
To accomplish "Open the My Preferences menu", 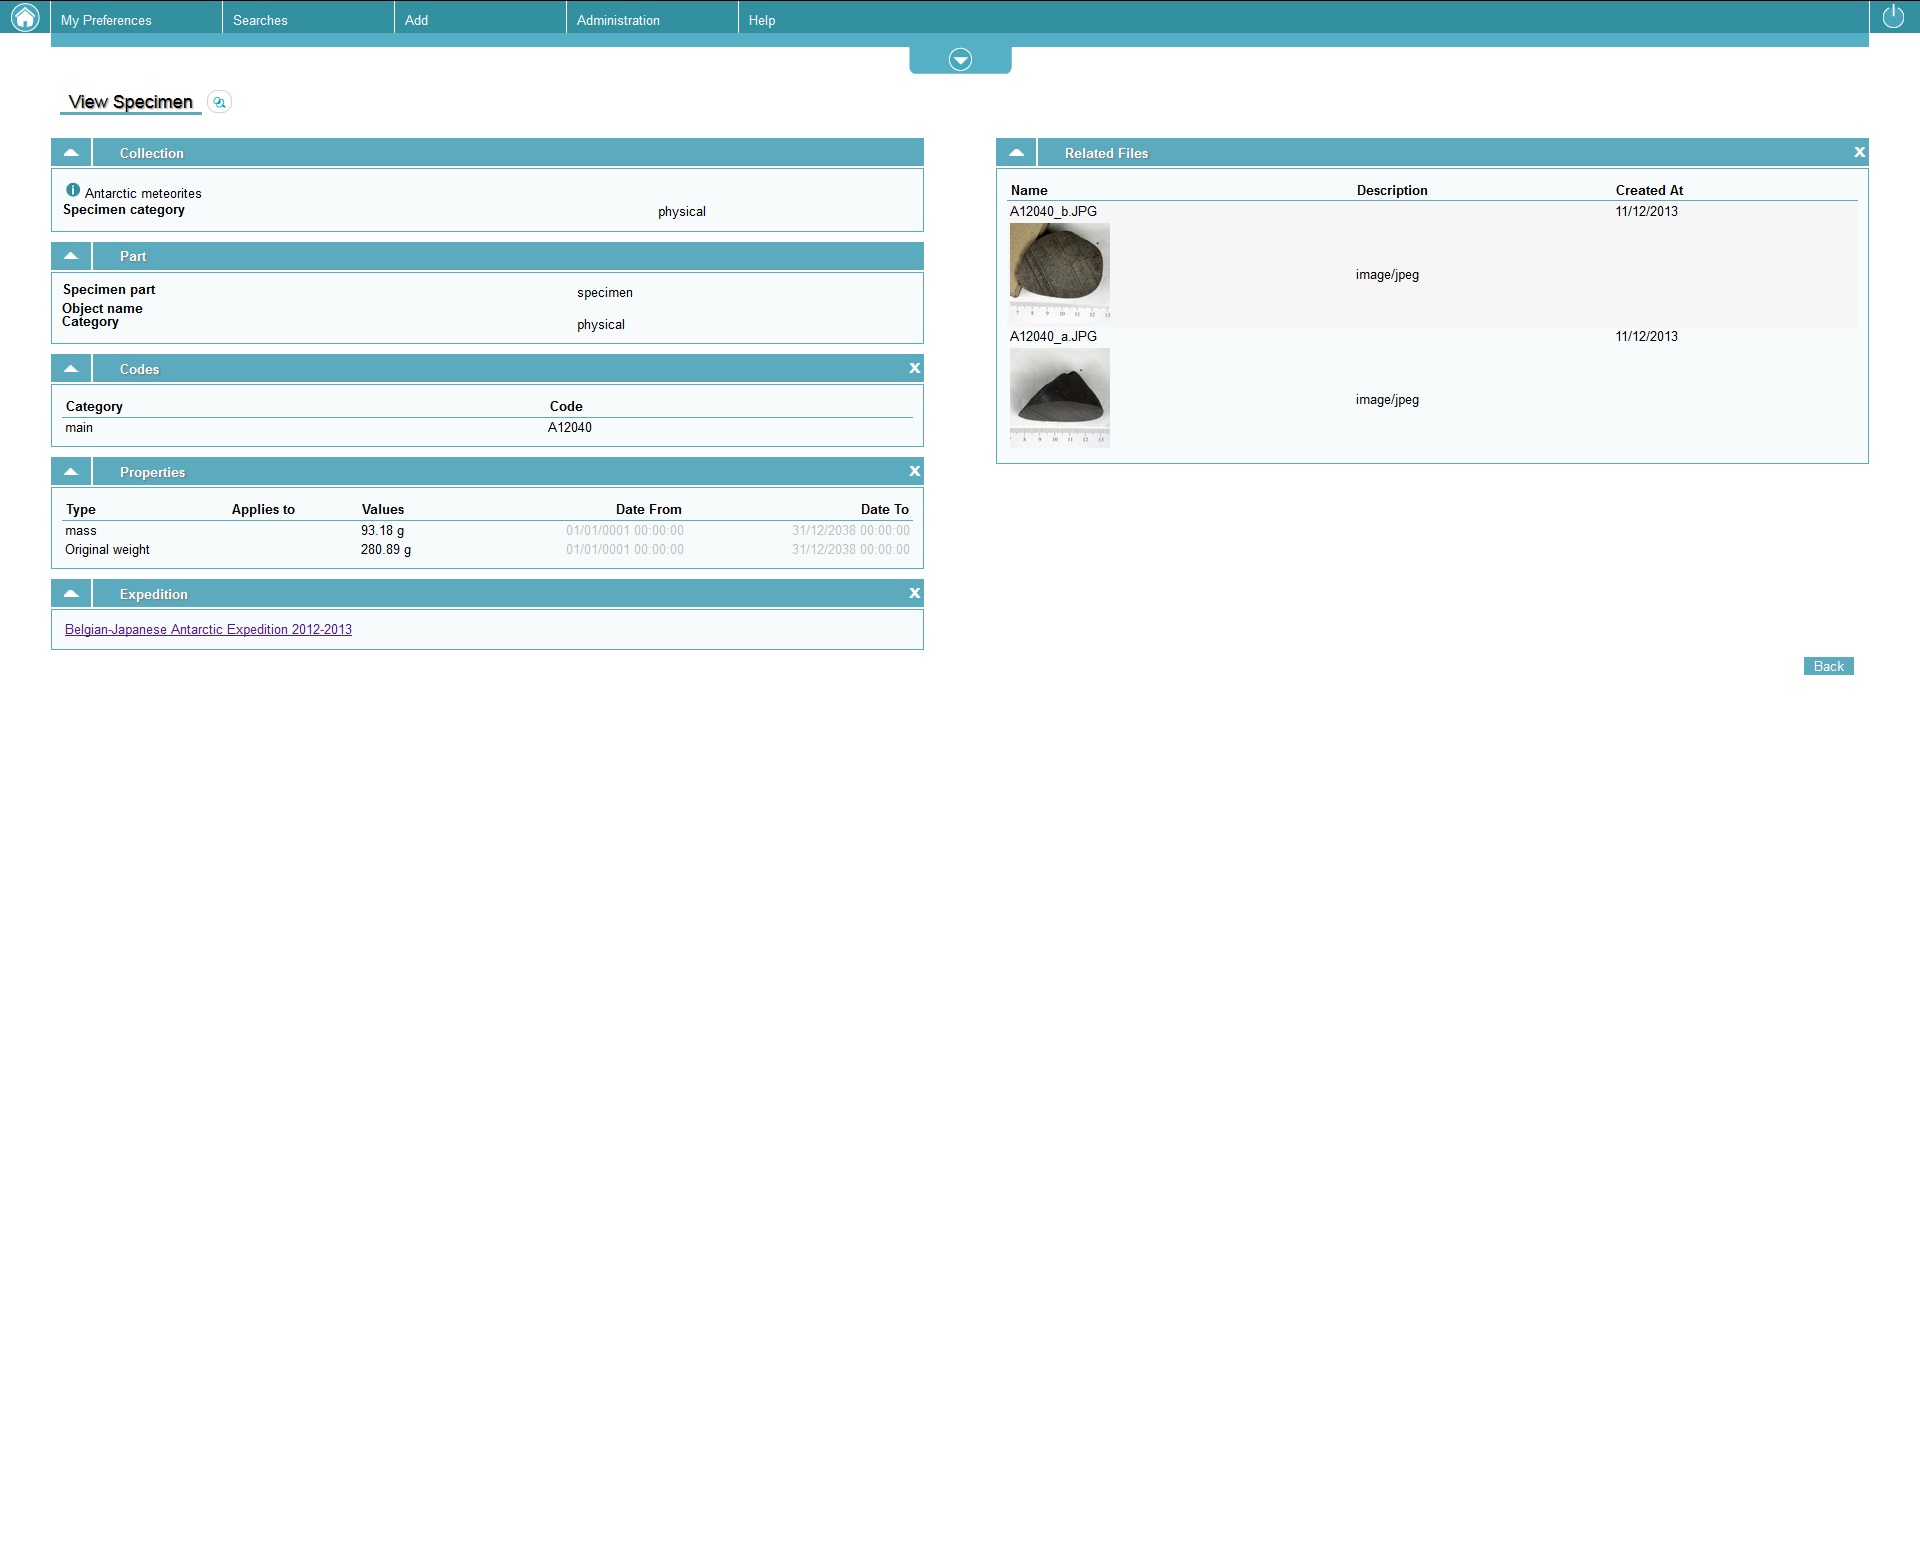I will coord(106,20).
